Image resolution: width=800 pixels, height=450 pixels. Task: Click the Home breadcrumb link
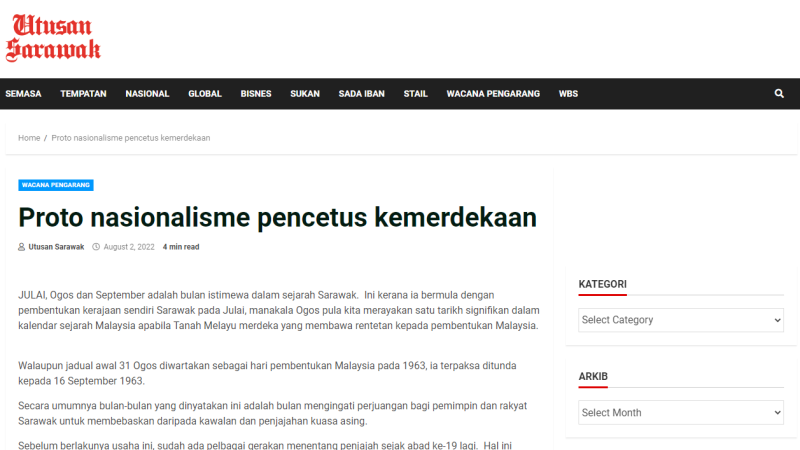pyautogui.click(x=29, y=138)
